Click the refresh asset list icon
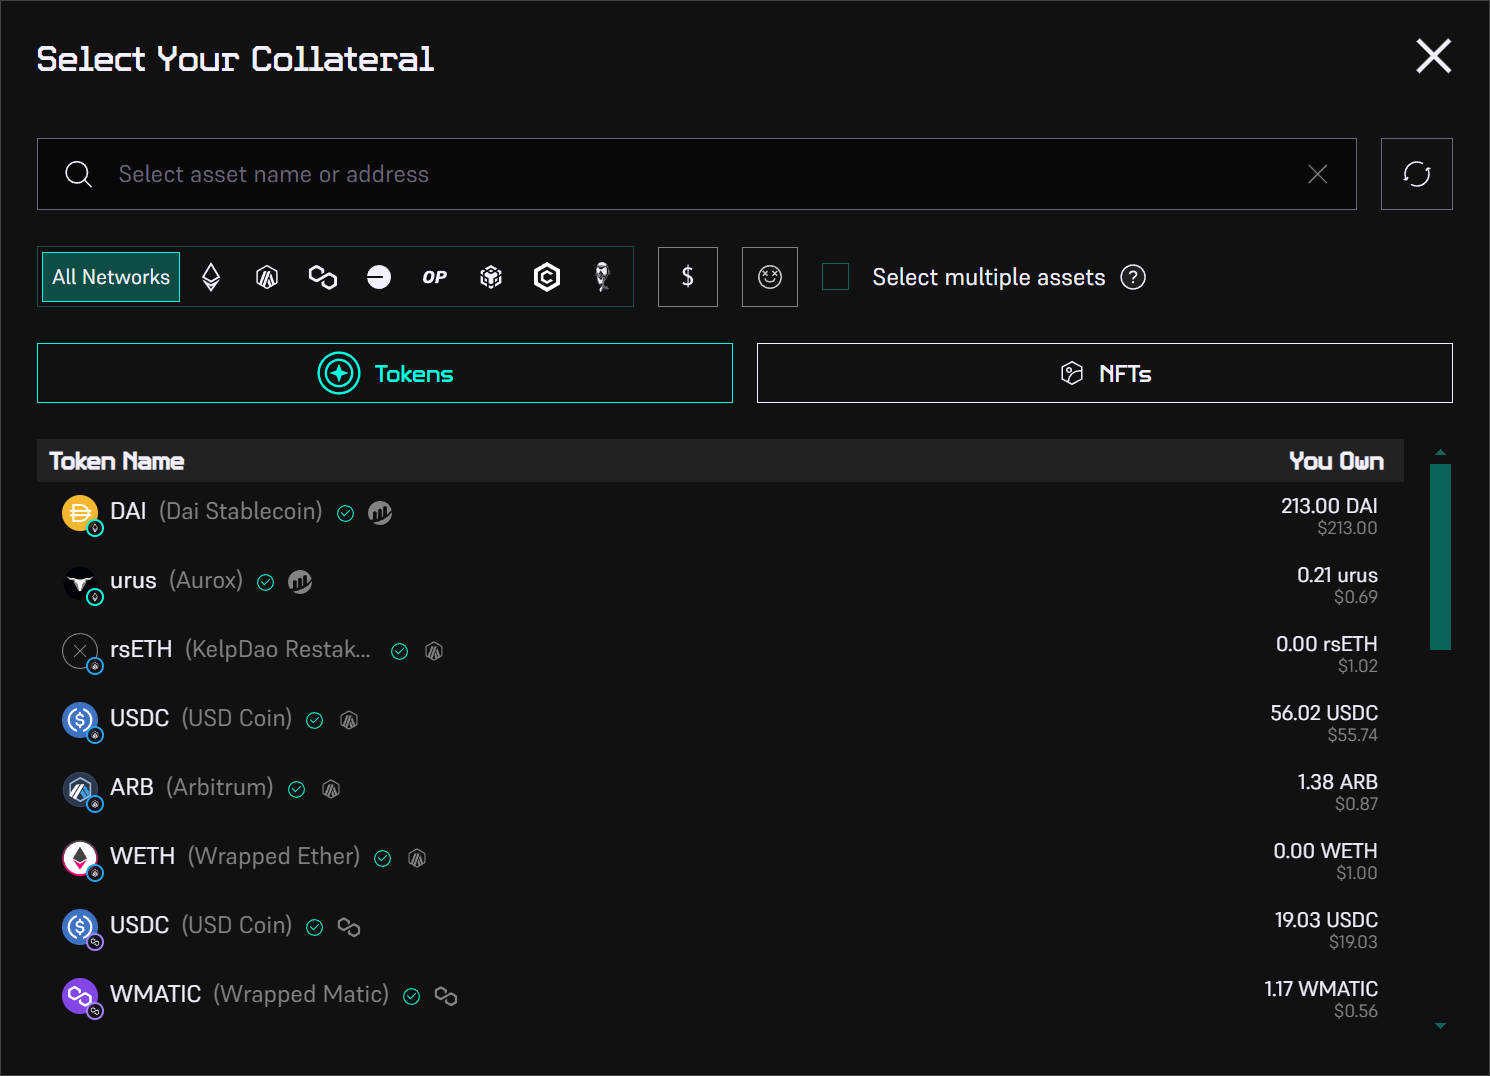This screenshot has width=1490, height=1076. click(x=1416, y=174)
